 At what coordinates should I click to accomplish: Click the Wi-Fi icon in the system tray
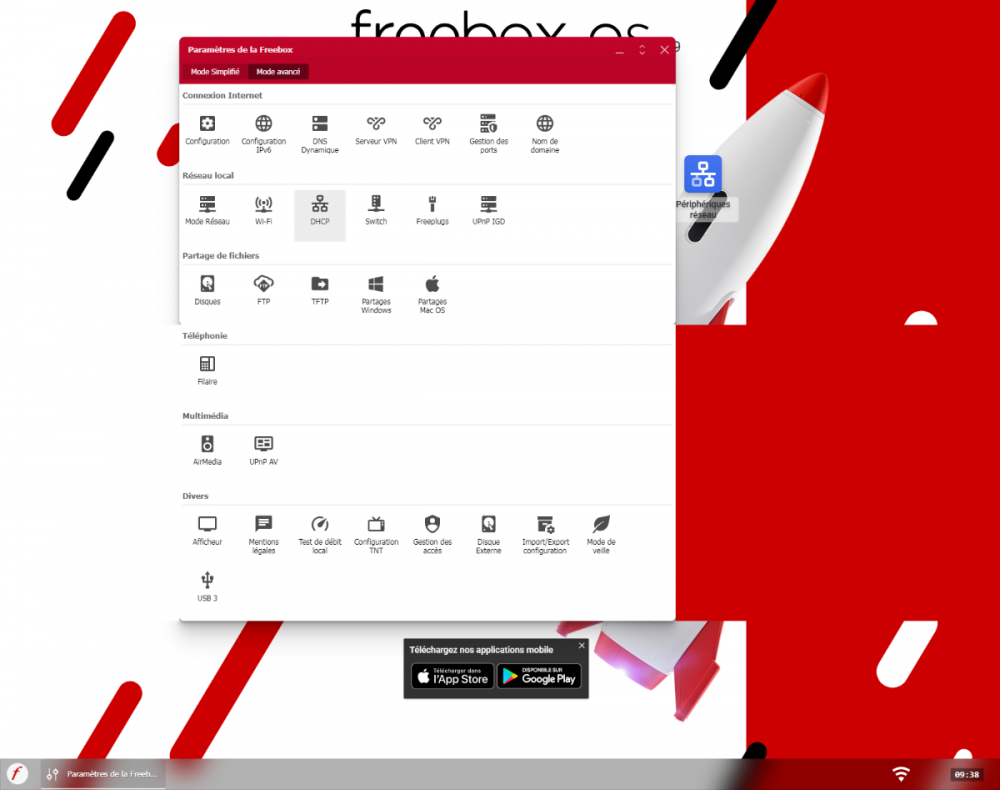pyautogui.click(x=901, y=772)
